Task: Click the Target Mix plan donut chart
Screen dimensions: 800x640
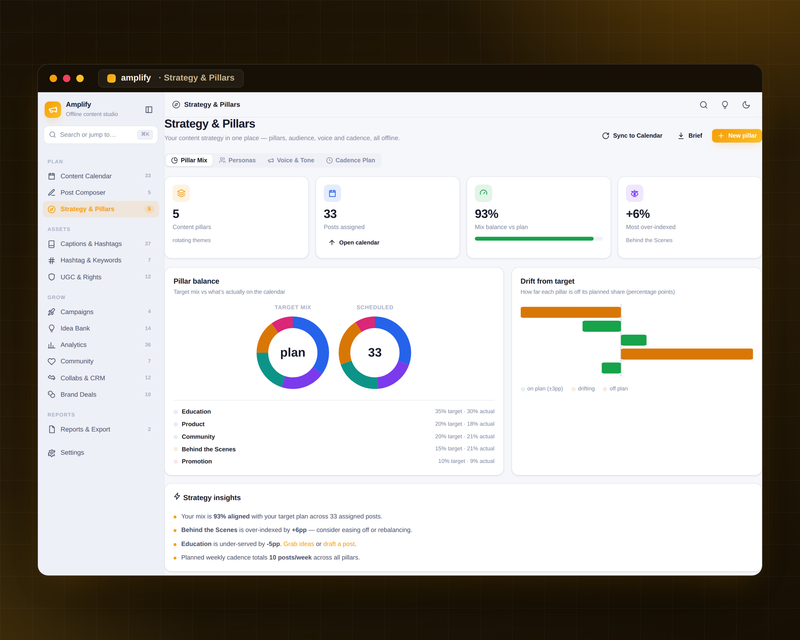Action: [292, 353]
